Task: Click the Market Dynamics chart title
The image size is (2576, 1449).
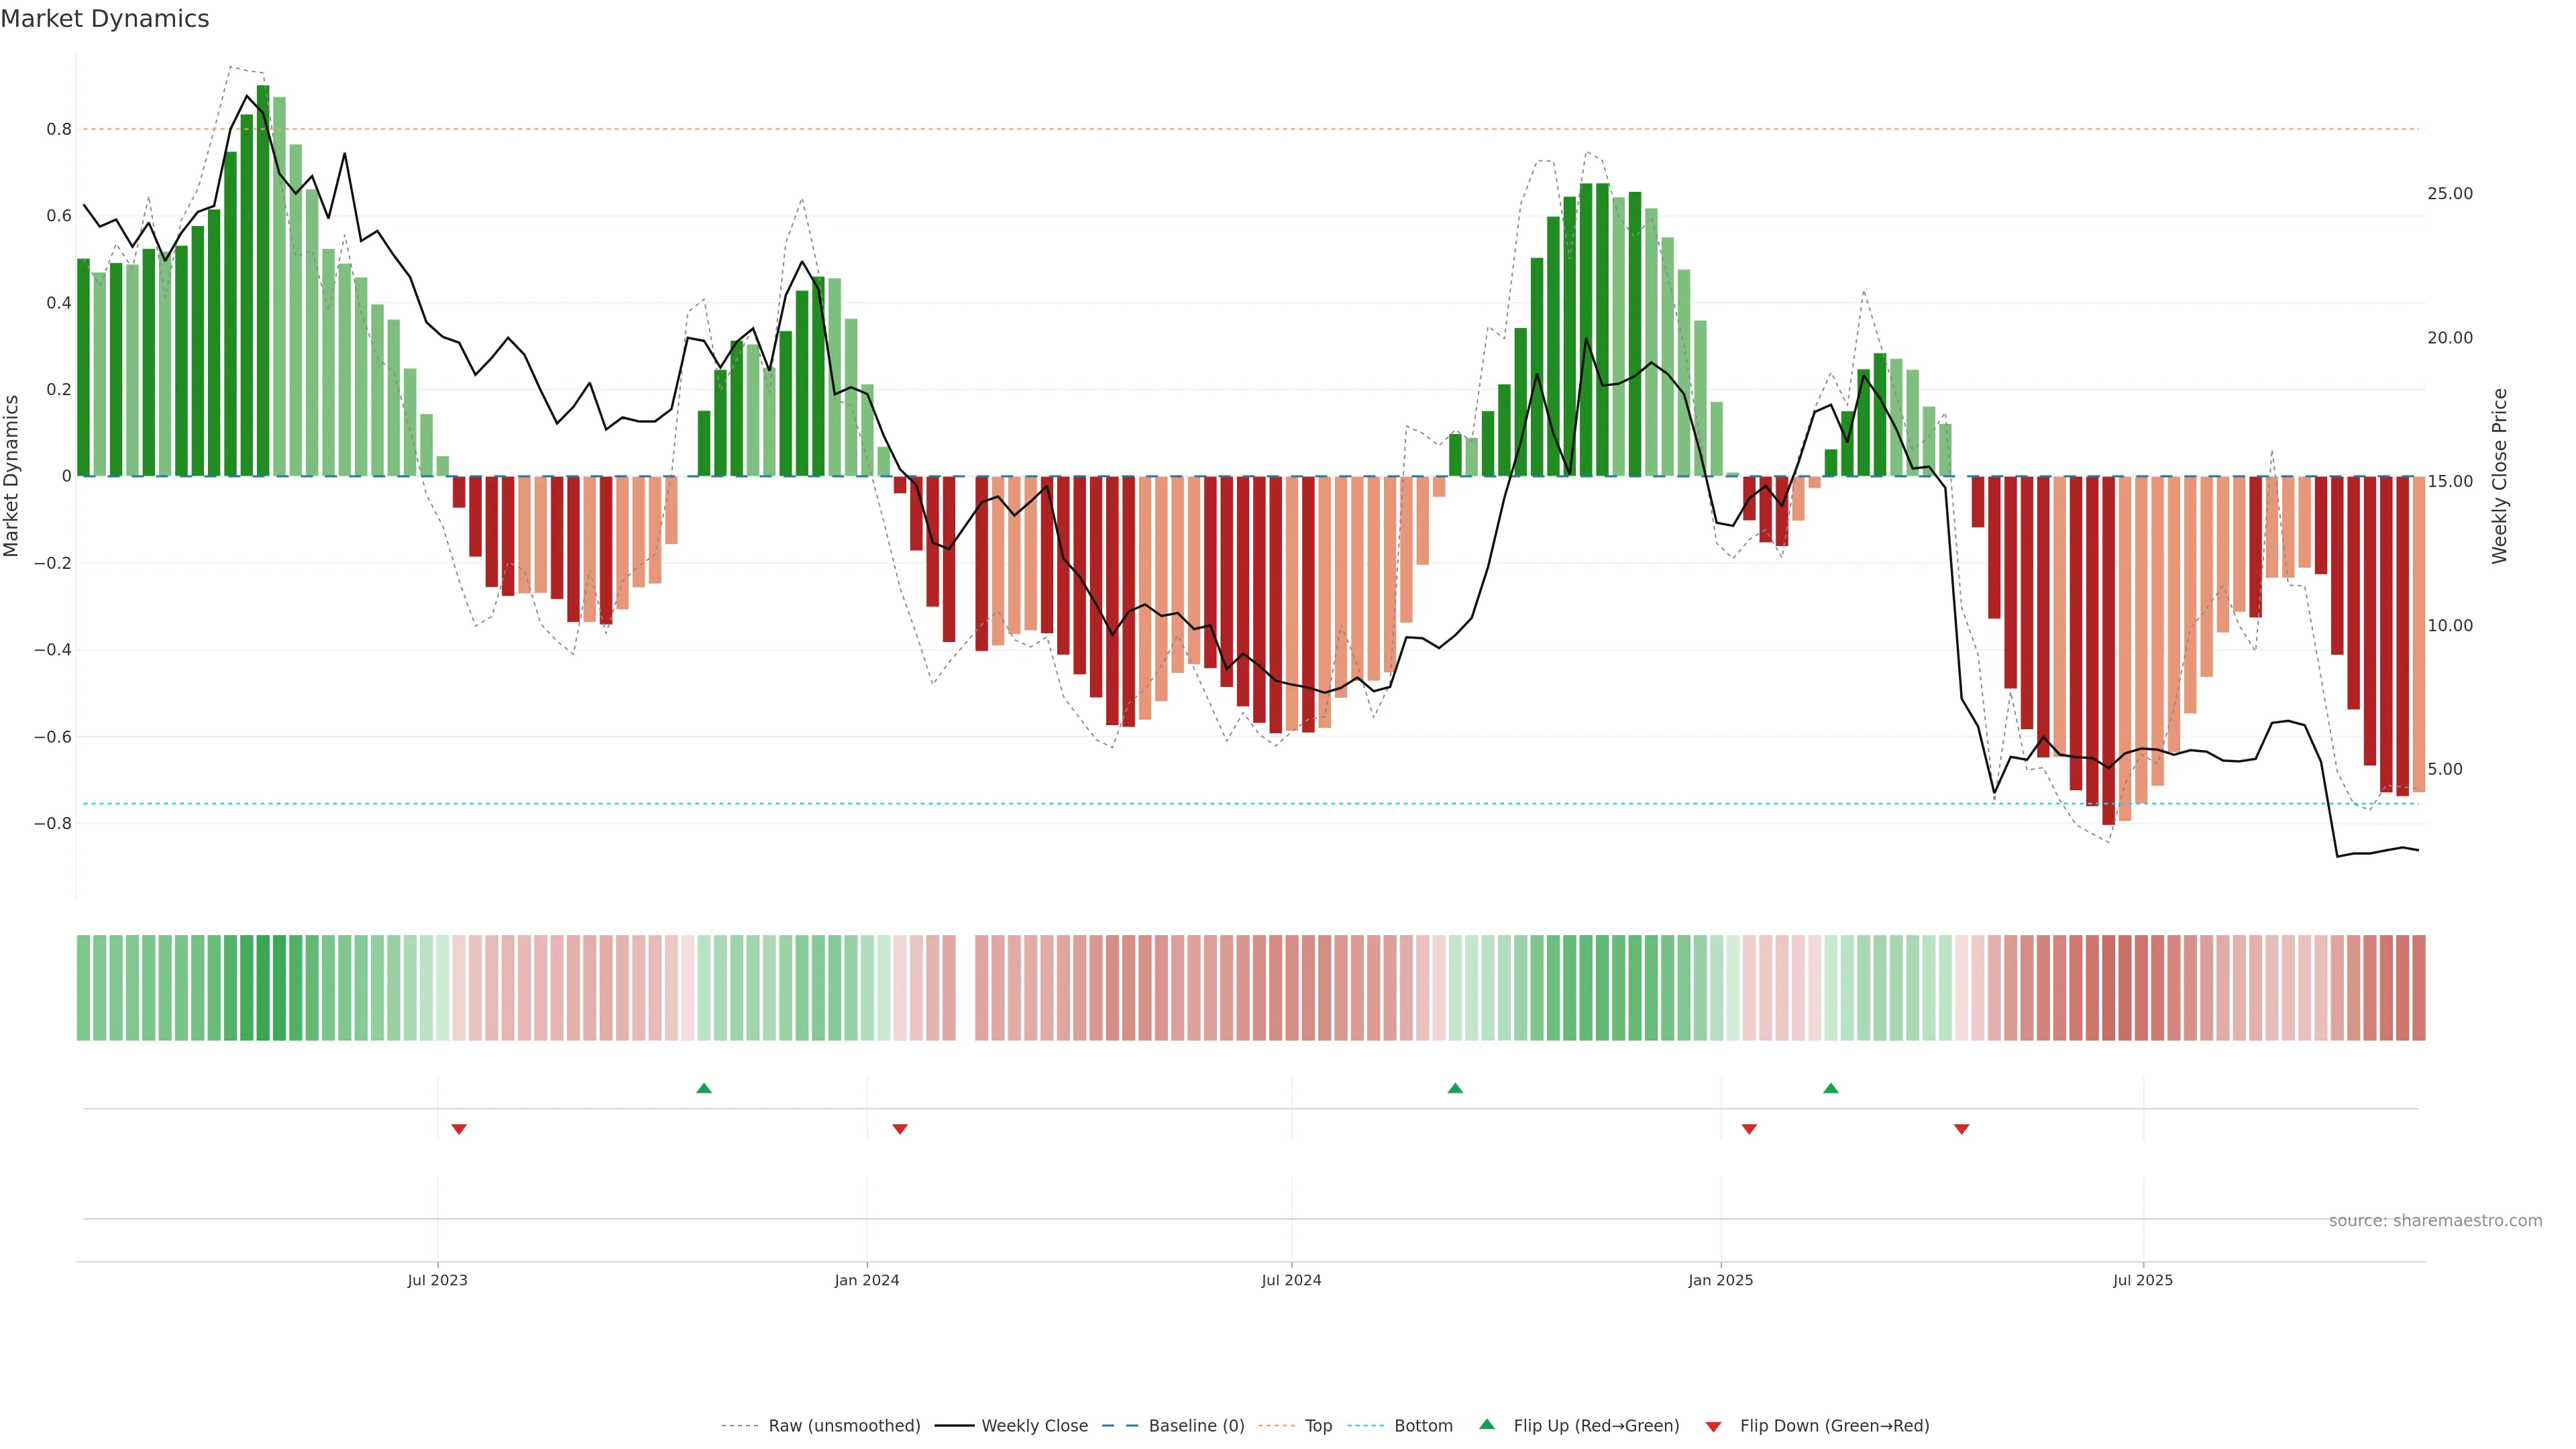Action: (x=105, y=19)
